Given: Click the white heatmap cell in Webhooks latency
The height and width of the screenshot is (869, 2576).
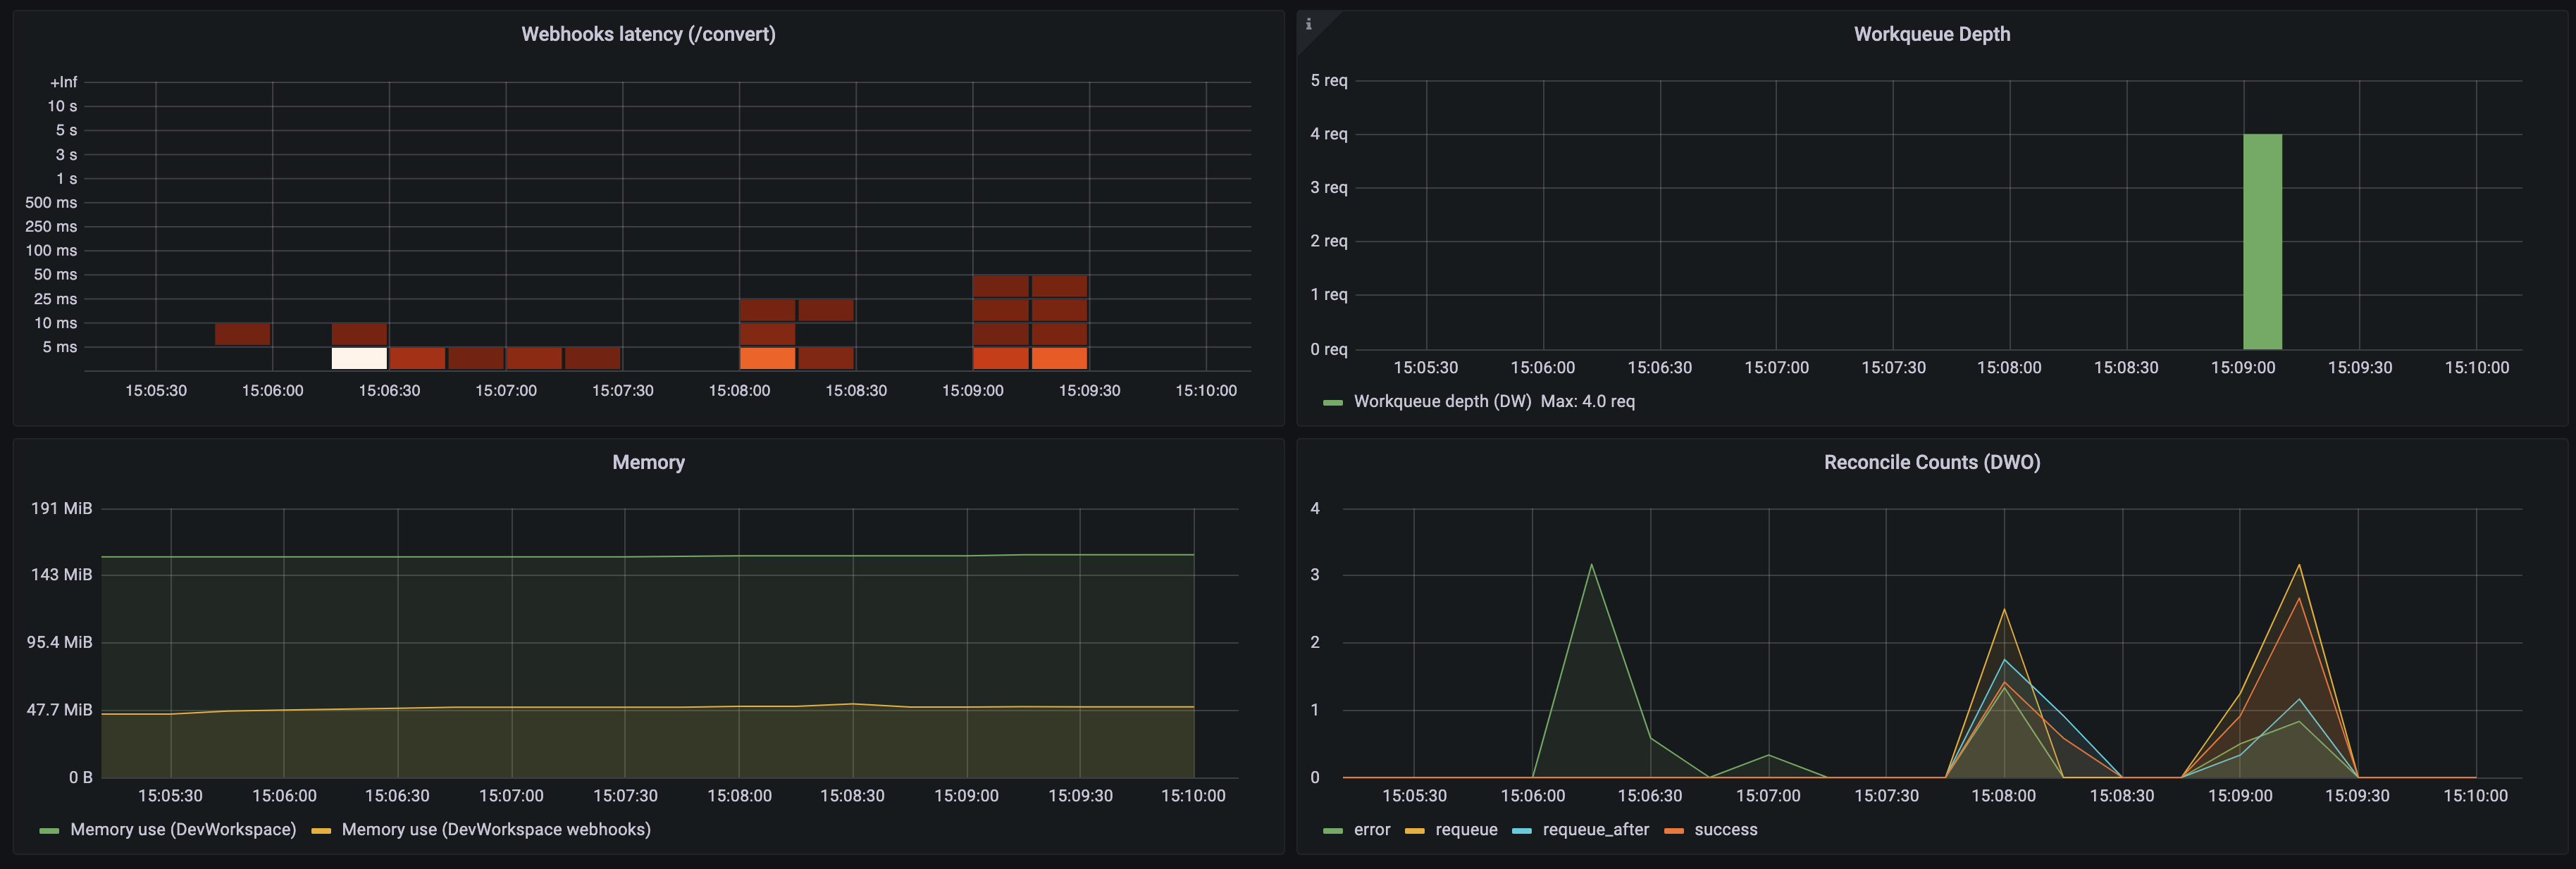Looking at the screenshot, I should (x=359, y=358).
